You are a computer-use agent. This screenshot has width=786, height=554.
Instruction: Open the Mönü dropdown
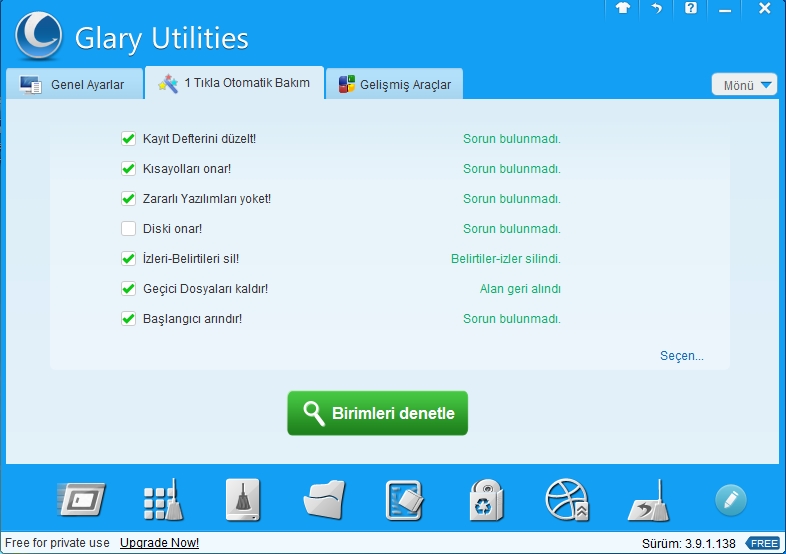pos(744,85)
